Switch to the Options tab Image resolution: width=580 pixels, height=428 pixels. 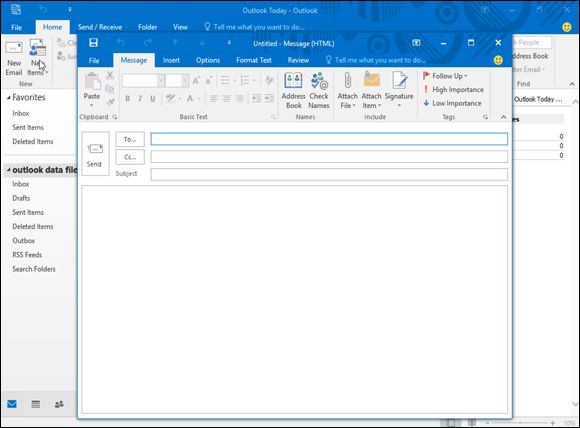[x=208, y=60]
